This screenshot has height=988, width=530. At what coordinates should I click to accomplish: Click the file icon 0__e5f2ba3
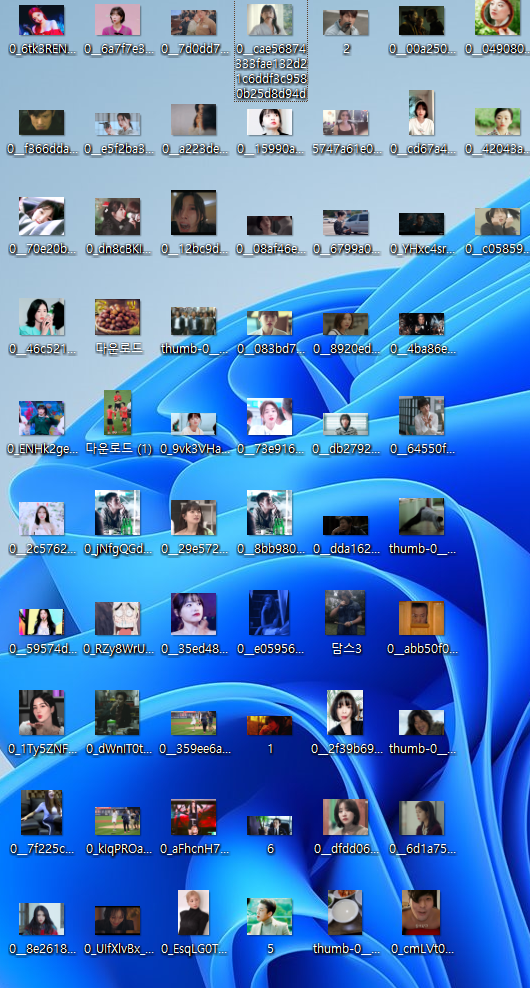[118, 124]
